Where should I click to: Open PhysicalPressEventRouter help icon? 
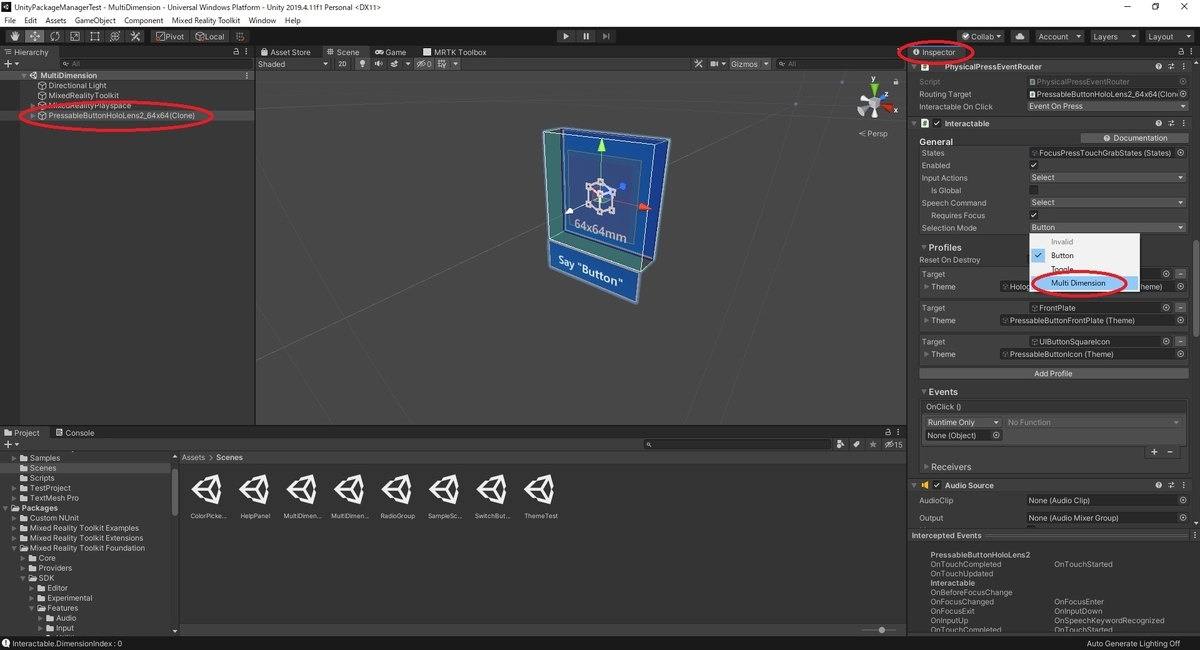(1158, 67)
